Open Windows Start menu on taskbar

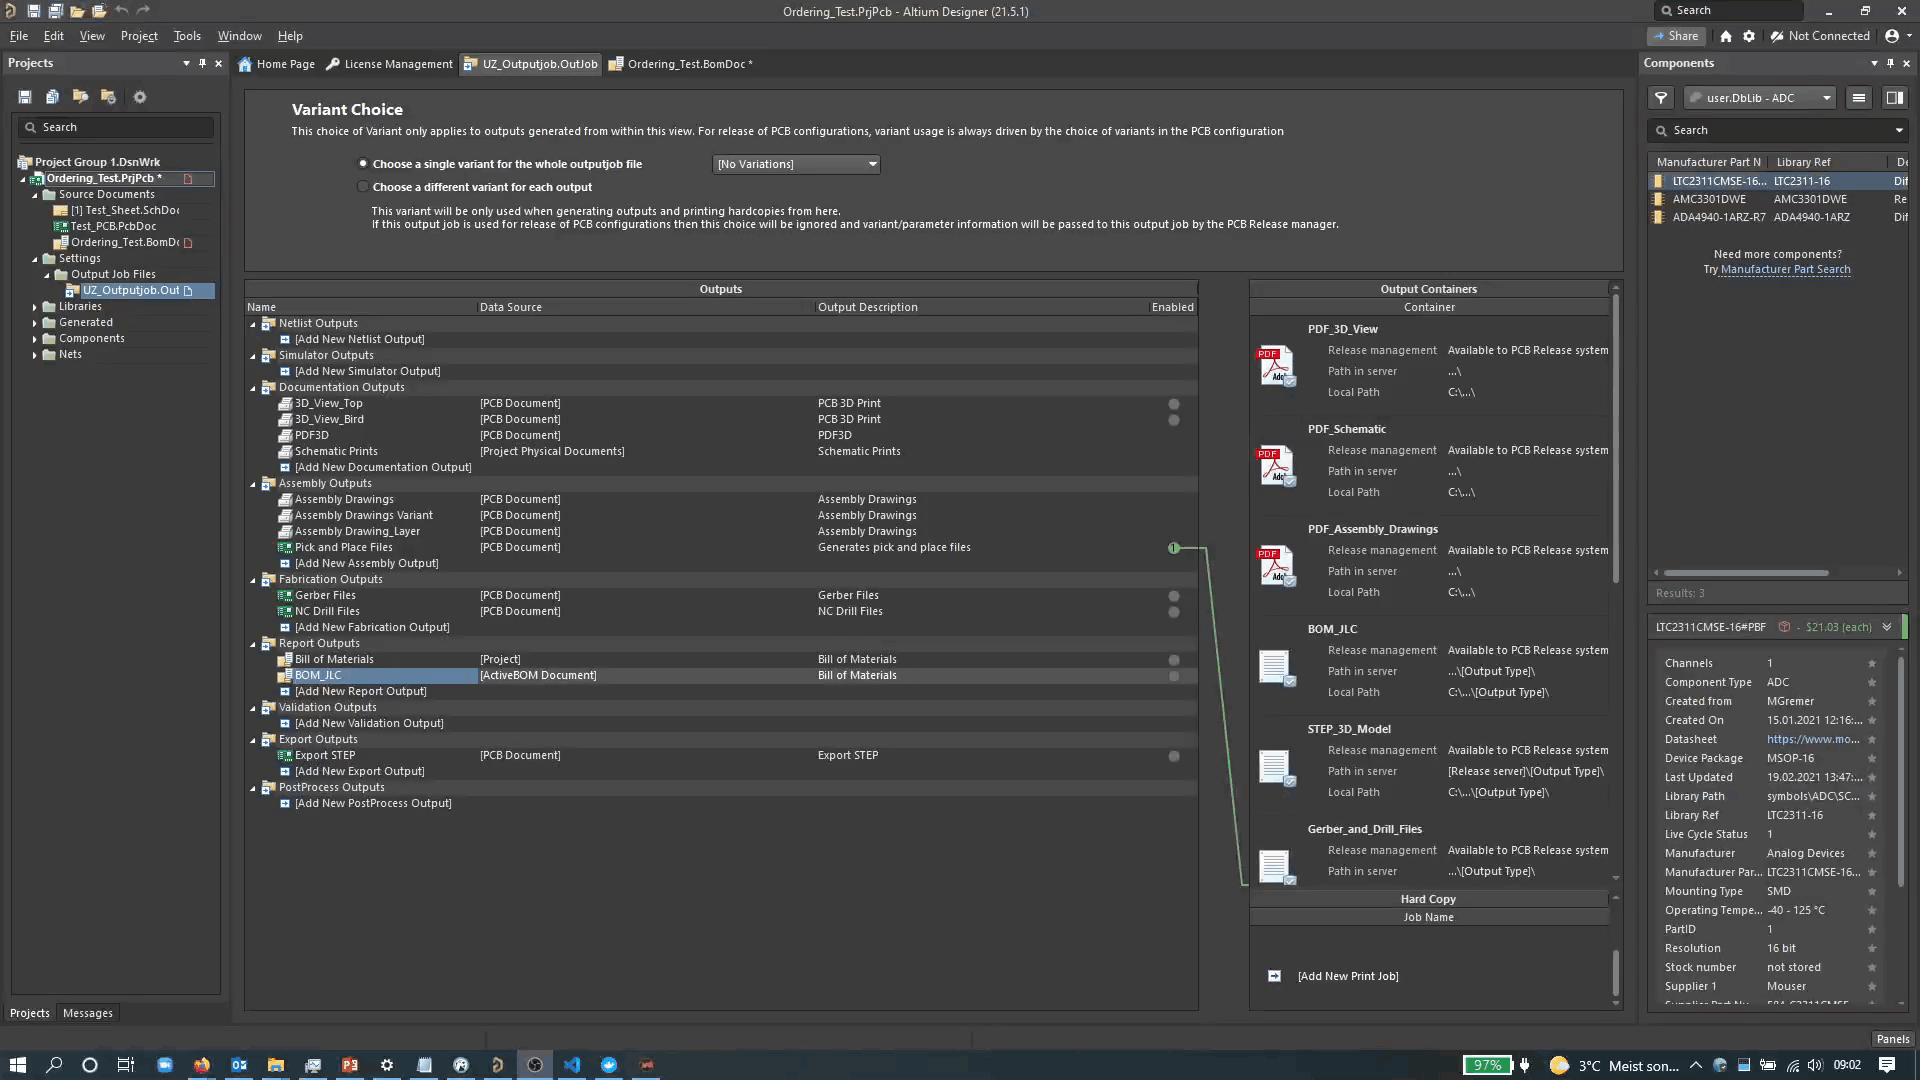[x=17, y=1065]
